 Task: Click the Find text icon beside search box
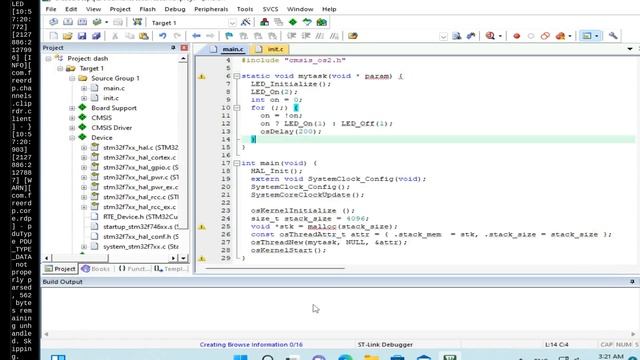click(457, 36)
